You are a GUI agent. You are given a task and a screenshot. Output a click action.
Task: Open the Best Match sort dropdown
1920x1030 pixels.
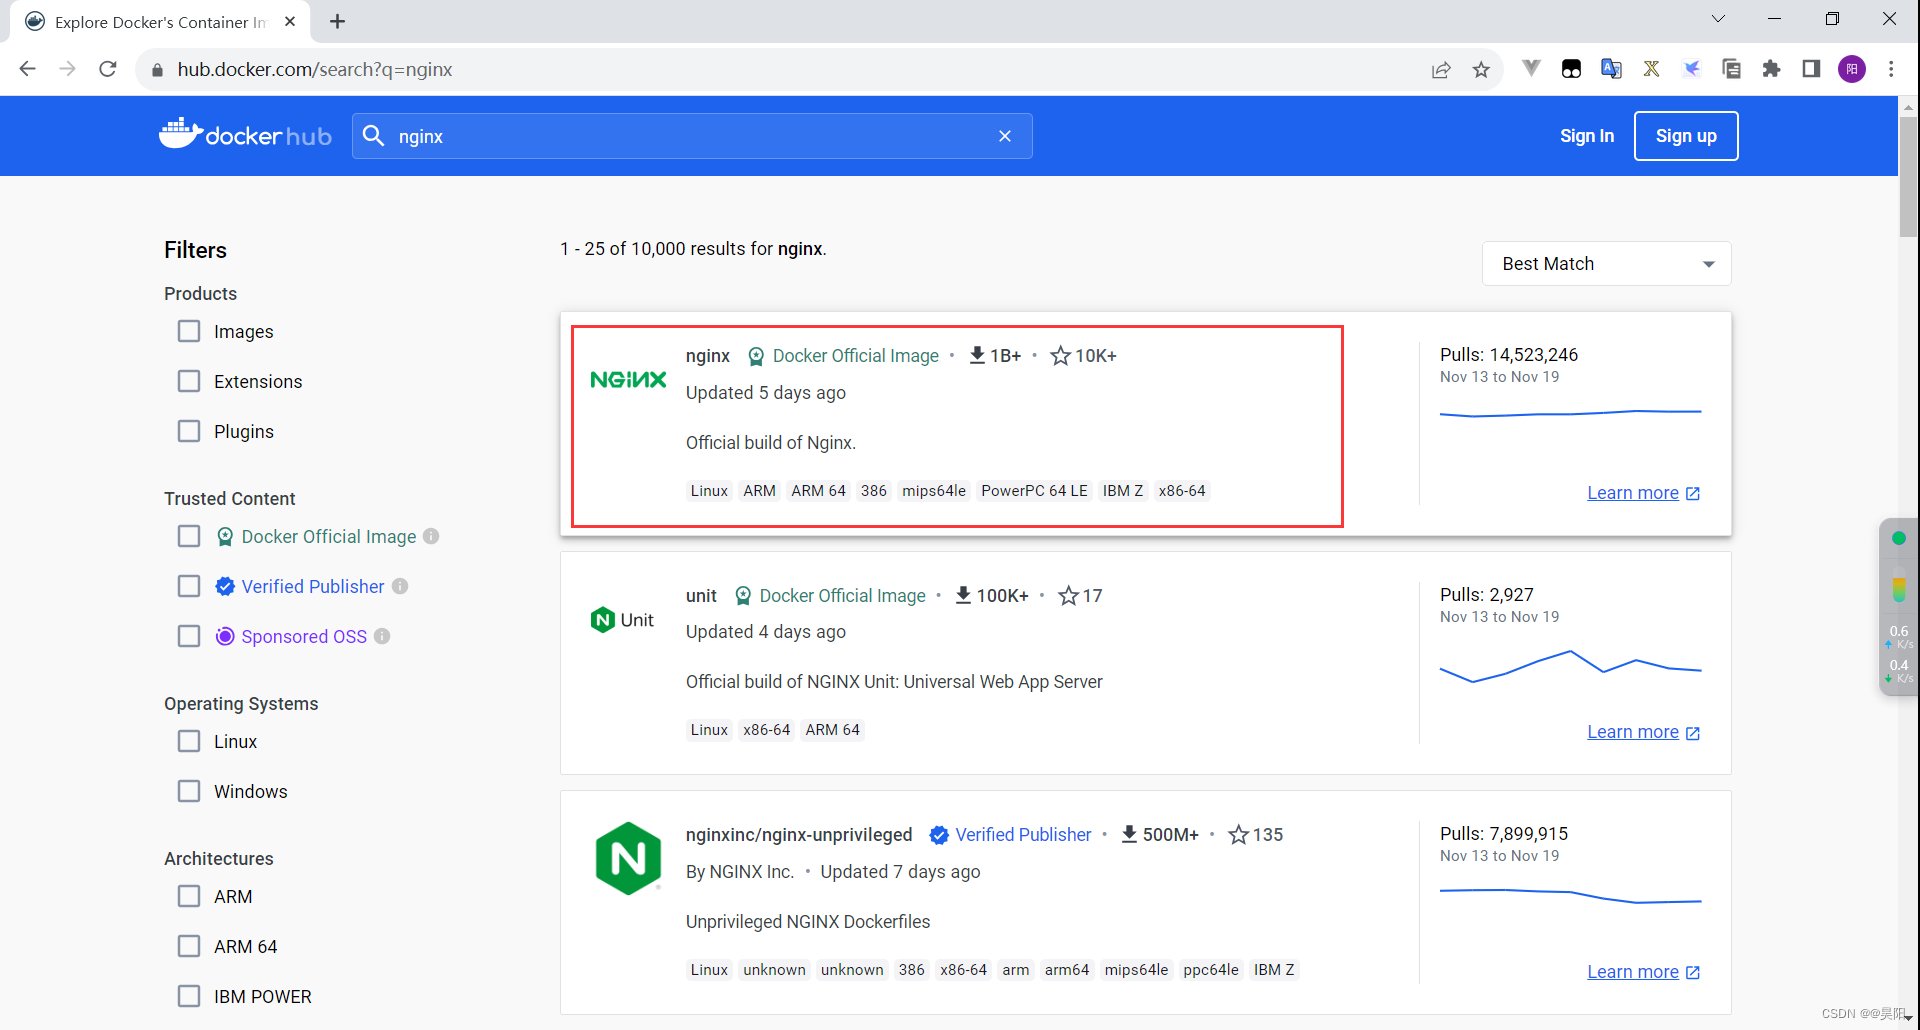1606,264
